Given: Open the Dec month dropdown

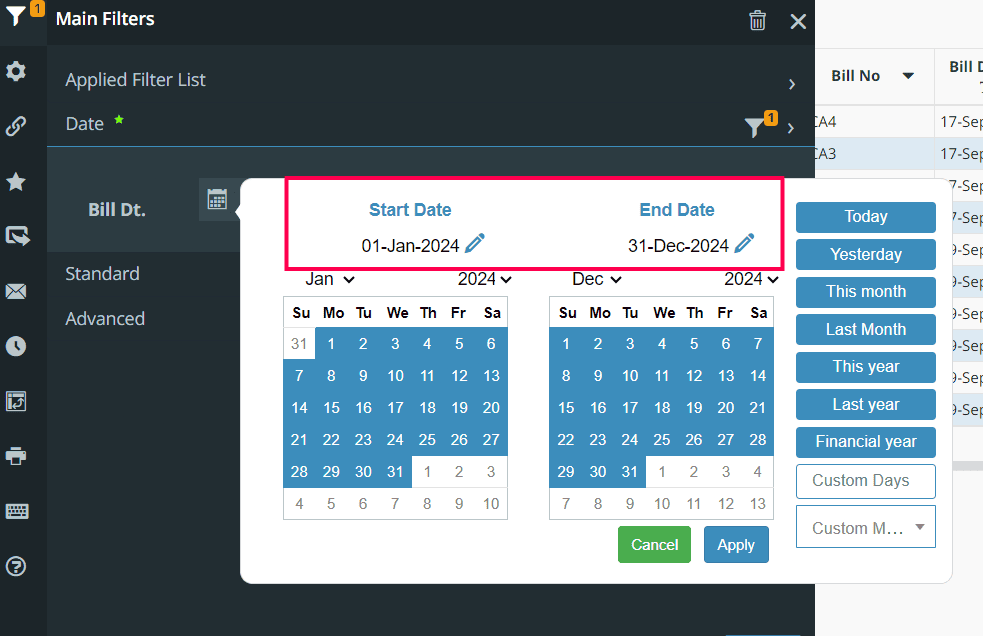Looking at the screenshot, I should tap(597, 279).
